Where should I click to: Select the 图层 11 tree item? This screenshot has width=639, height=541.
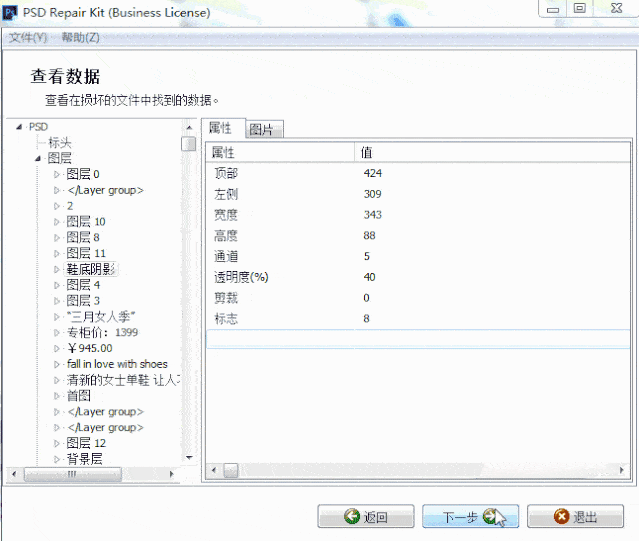click(86, 253)
